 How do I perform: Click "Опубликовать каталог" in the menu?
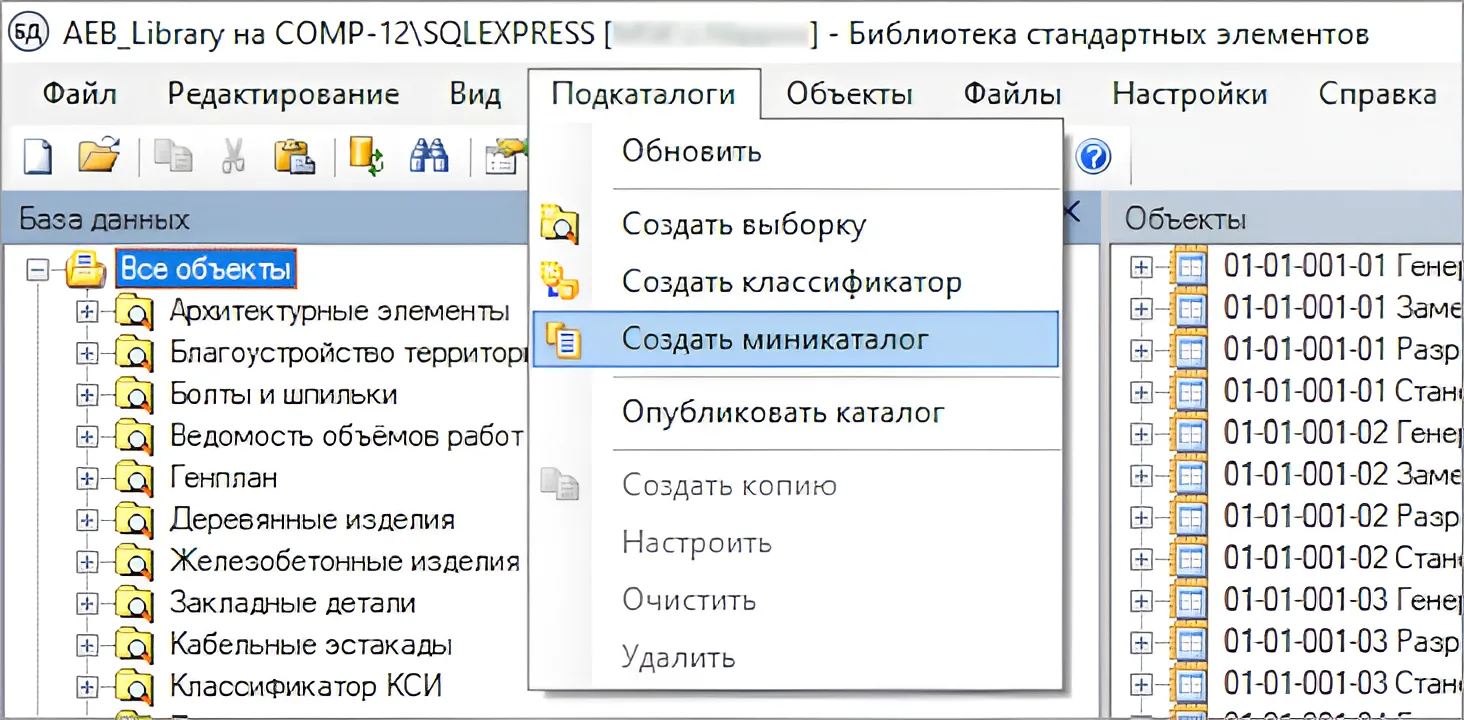point(782,412)
